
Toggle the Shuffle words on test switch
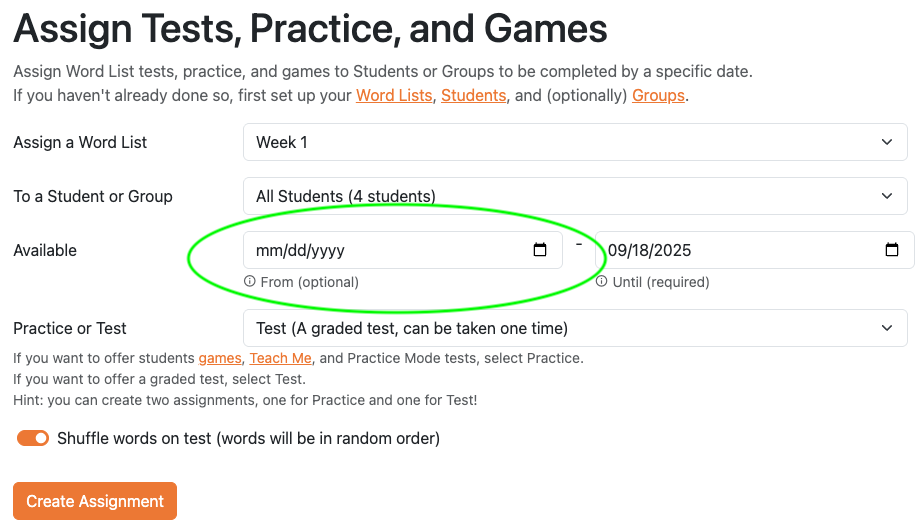coord(33,438)
